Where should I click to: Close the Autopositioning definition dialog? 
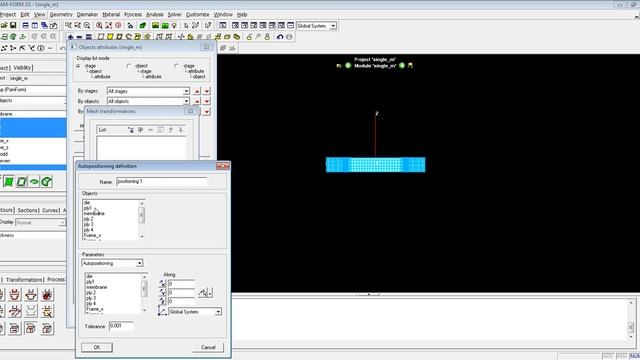[x=223, y=166]
